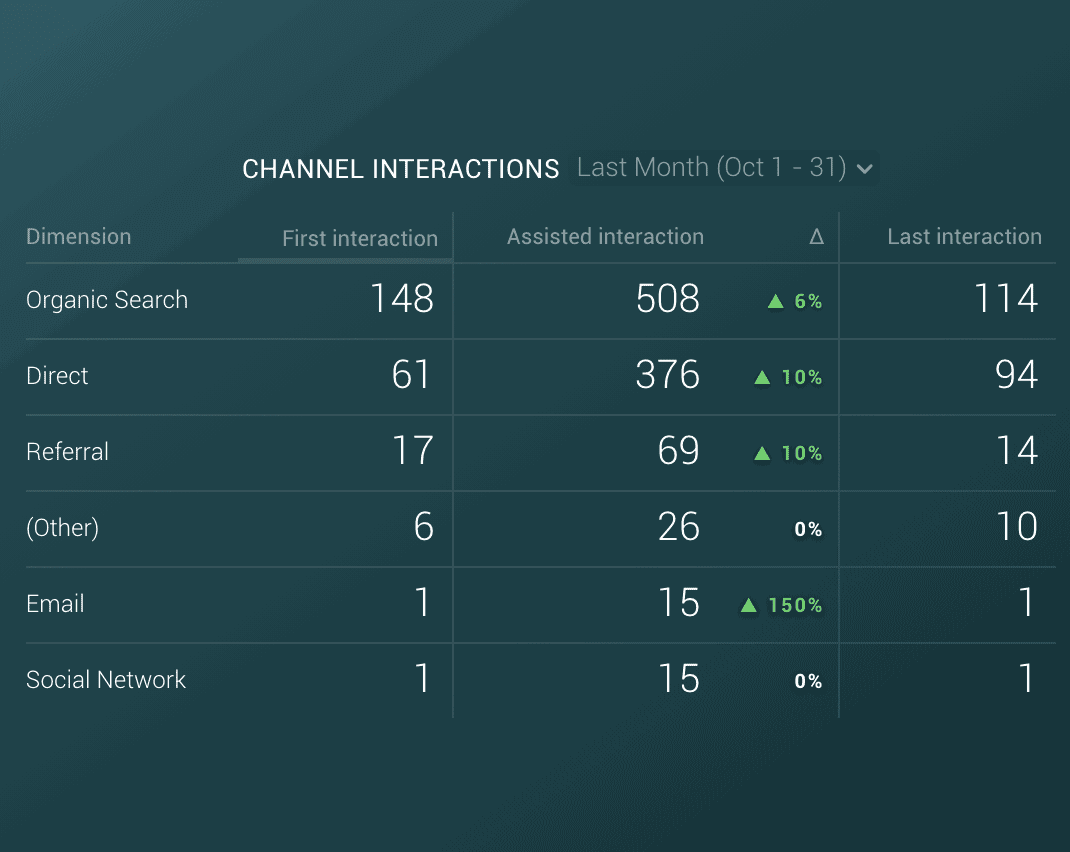Click the Organic Search assisted value 508
Image resolution: width=1070 pixels, height=852 pixels.
click(667, 299)
